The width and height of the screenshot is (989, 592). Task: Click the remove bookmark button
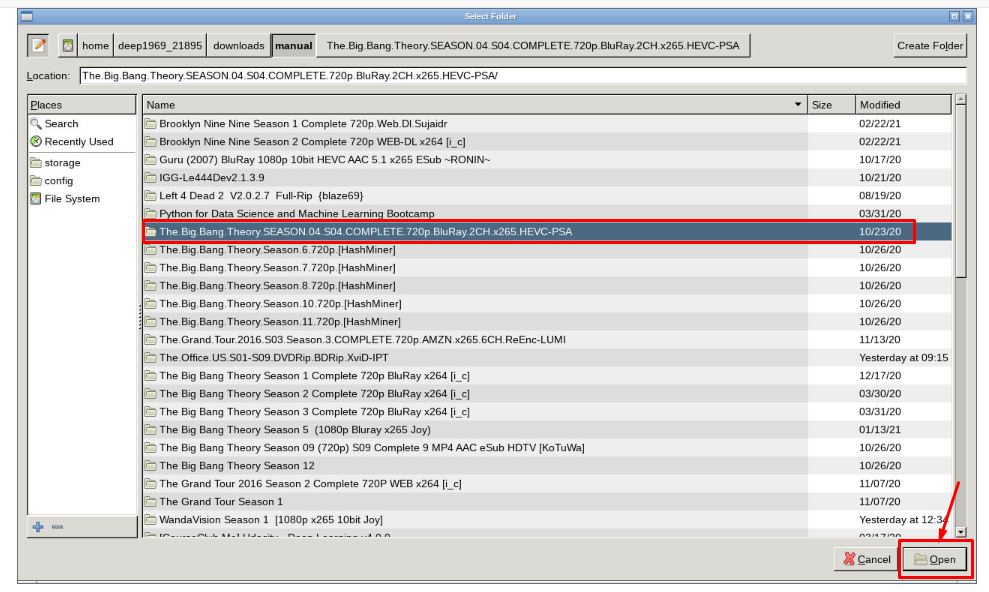[57, 527]
